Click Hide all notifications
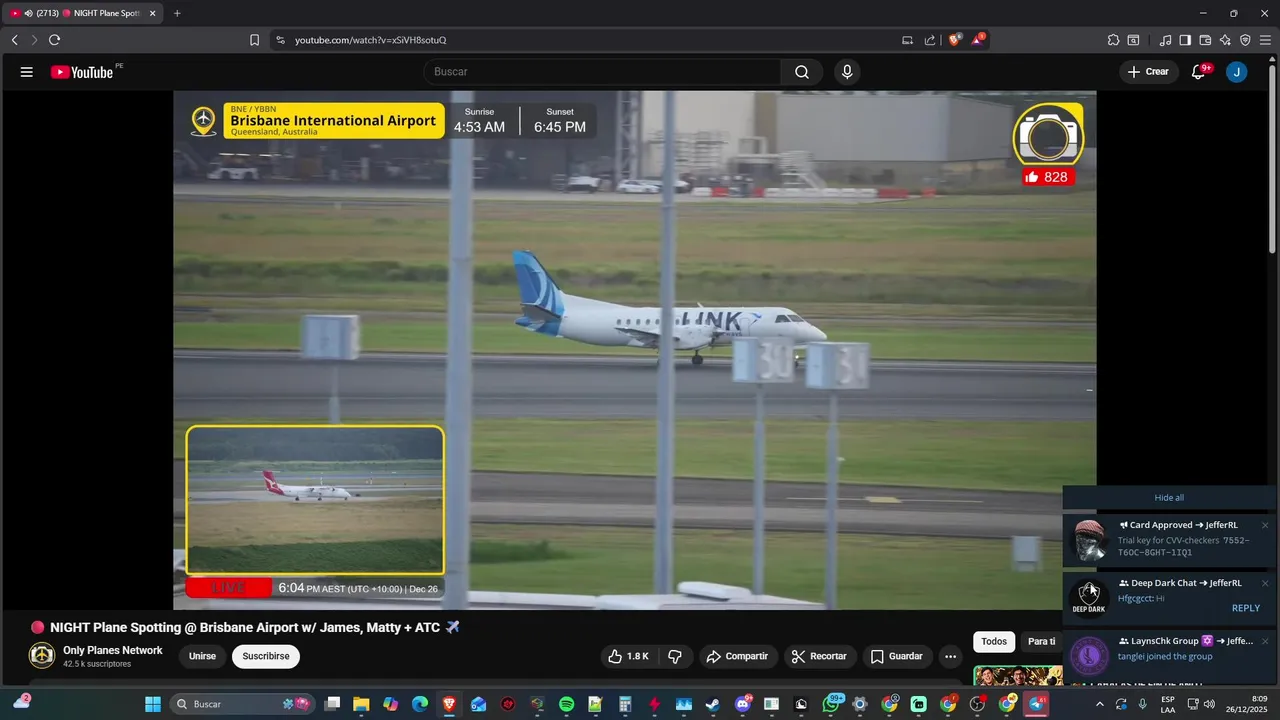Image resolution: width=1280 pixels, height=720 pixels. 1169,497
